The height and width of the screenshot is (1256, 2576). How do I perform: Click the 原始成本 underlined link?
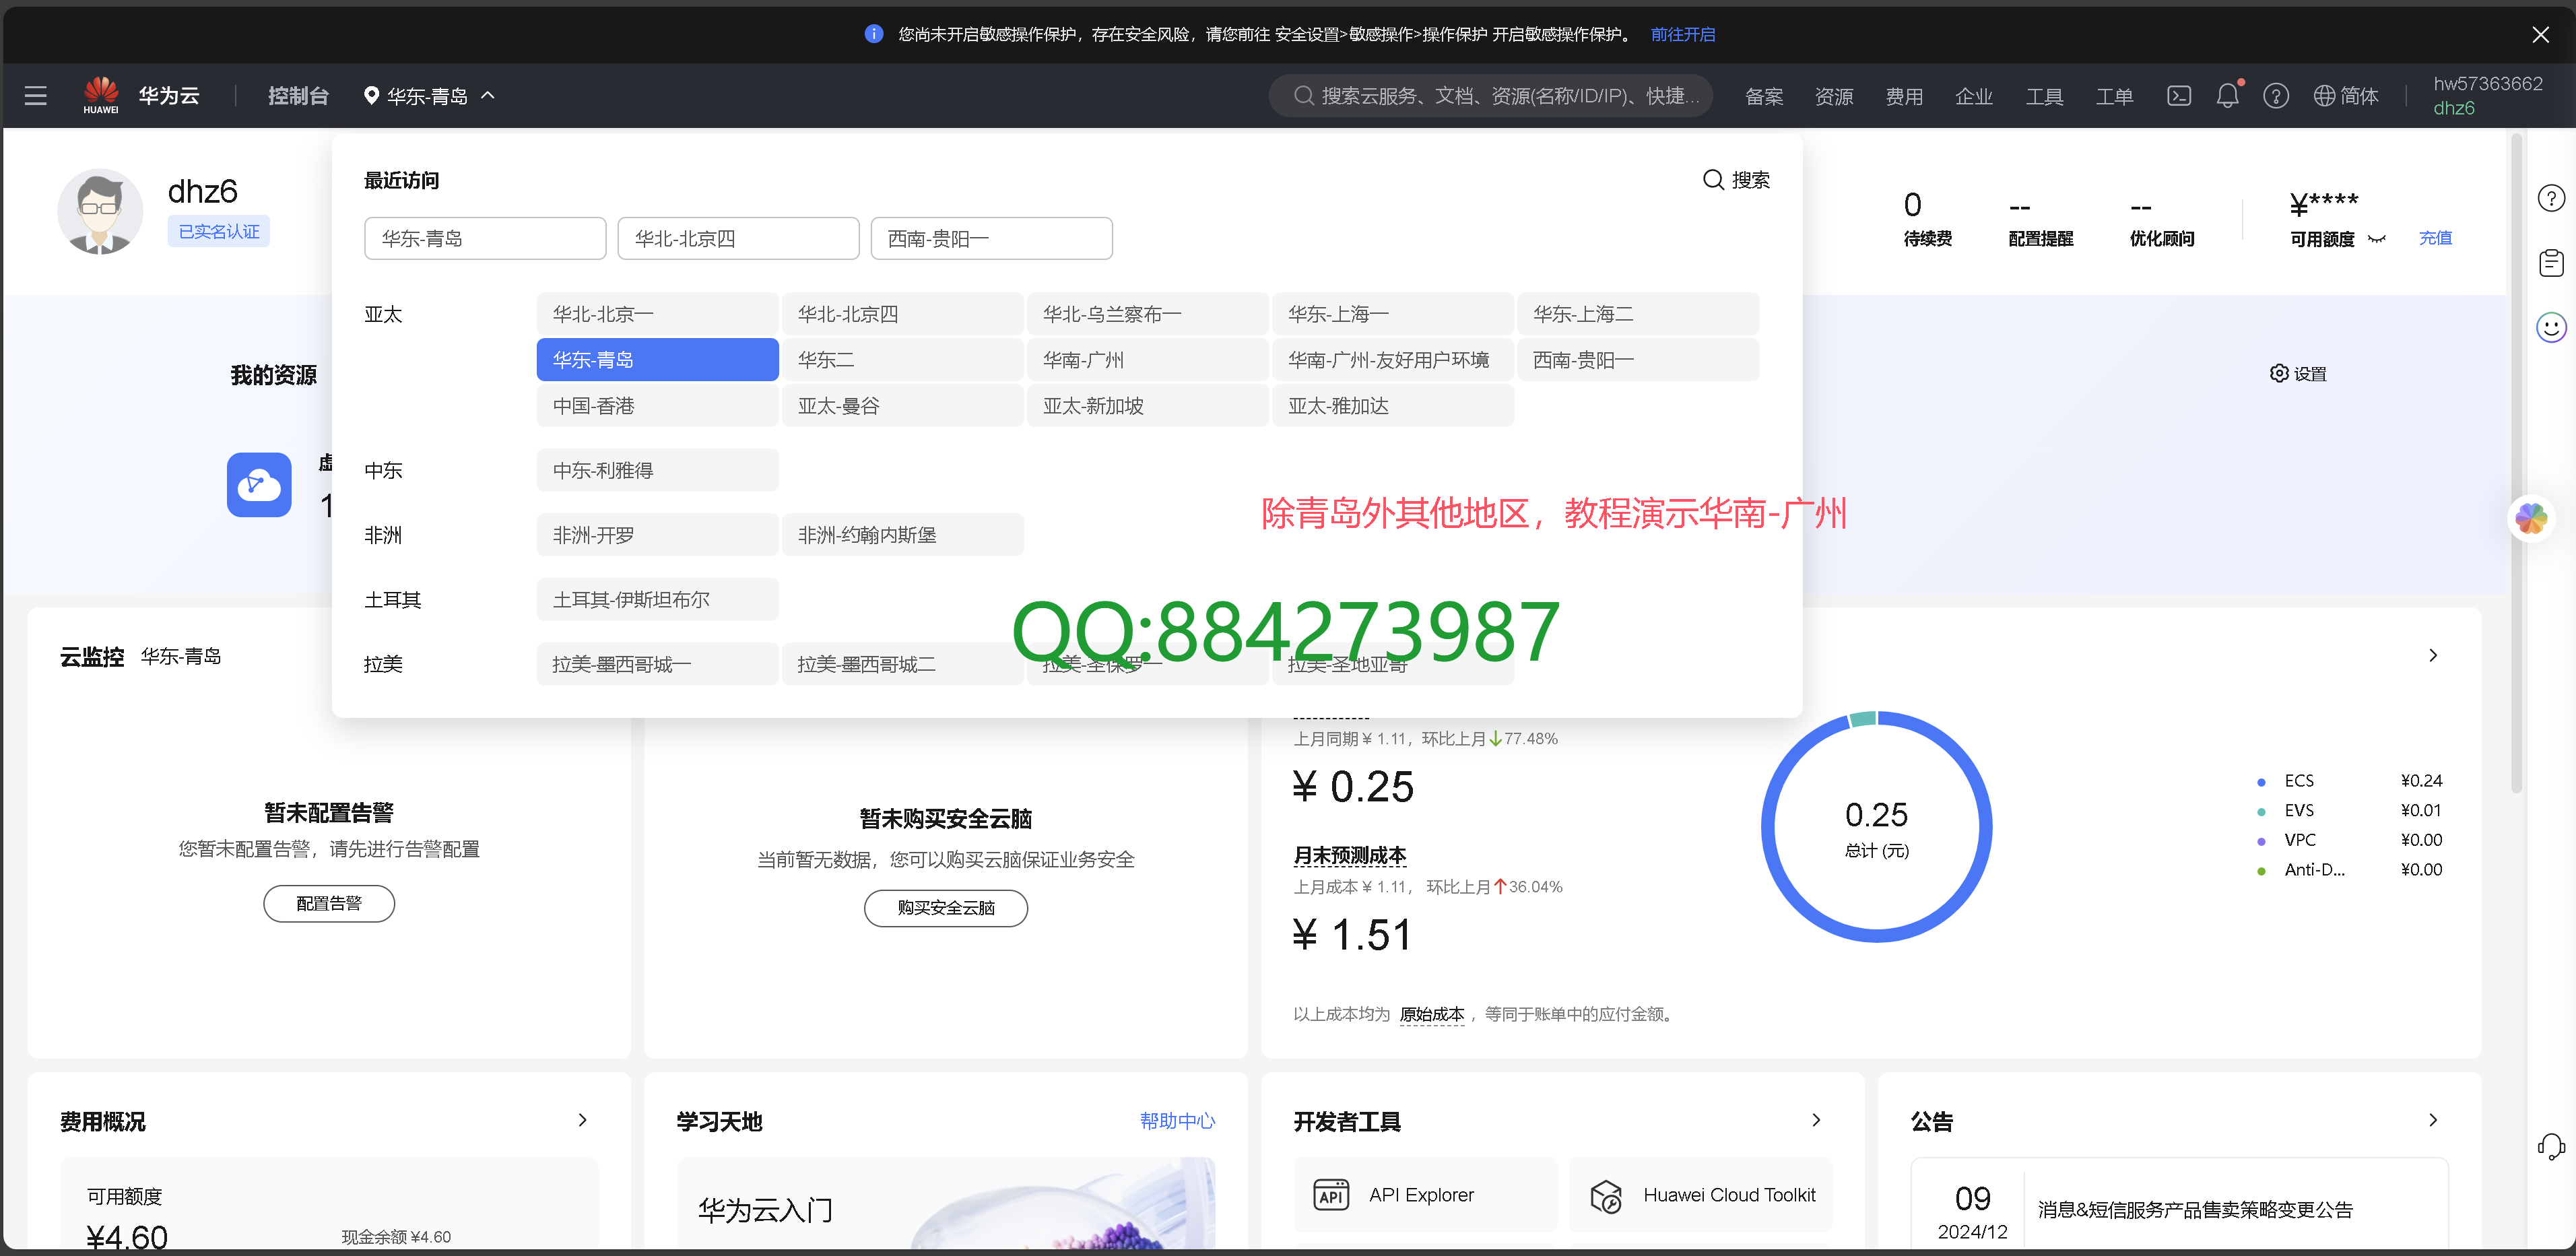click(x=1432, y=1014)
